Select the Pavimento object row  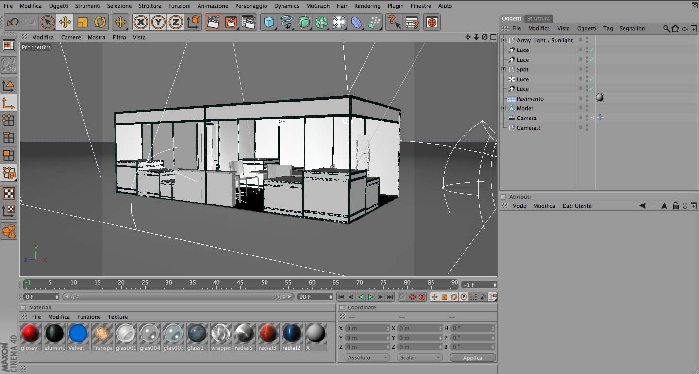[530, 99]
